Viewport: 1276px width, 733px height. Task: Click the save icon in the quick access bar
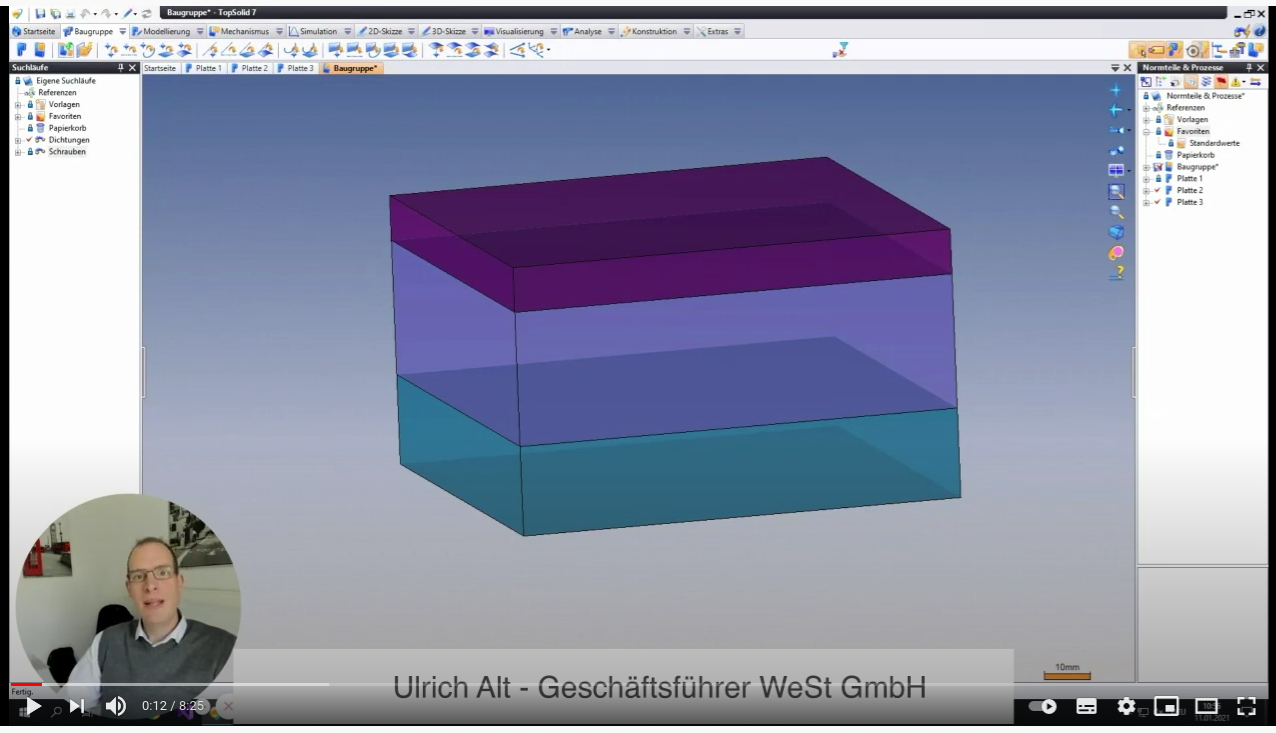(42, 12)
